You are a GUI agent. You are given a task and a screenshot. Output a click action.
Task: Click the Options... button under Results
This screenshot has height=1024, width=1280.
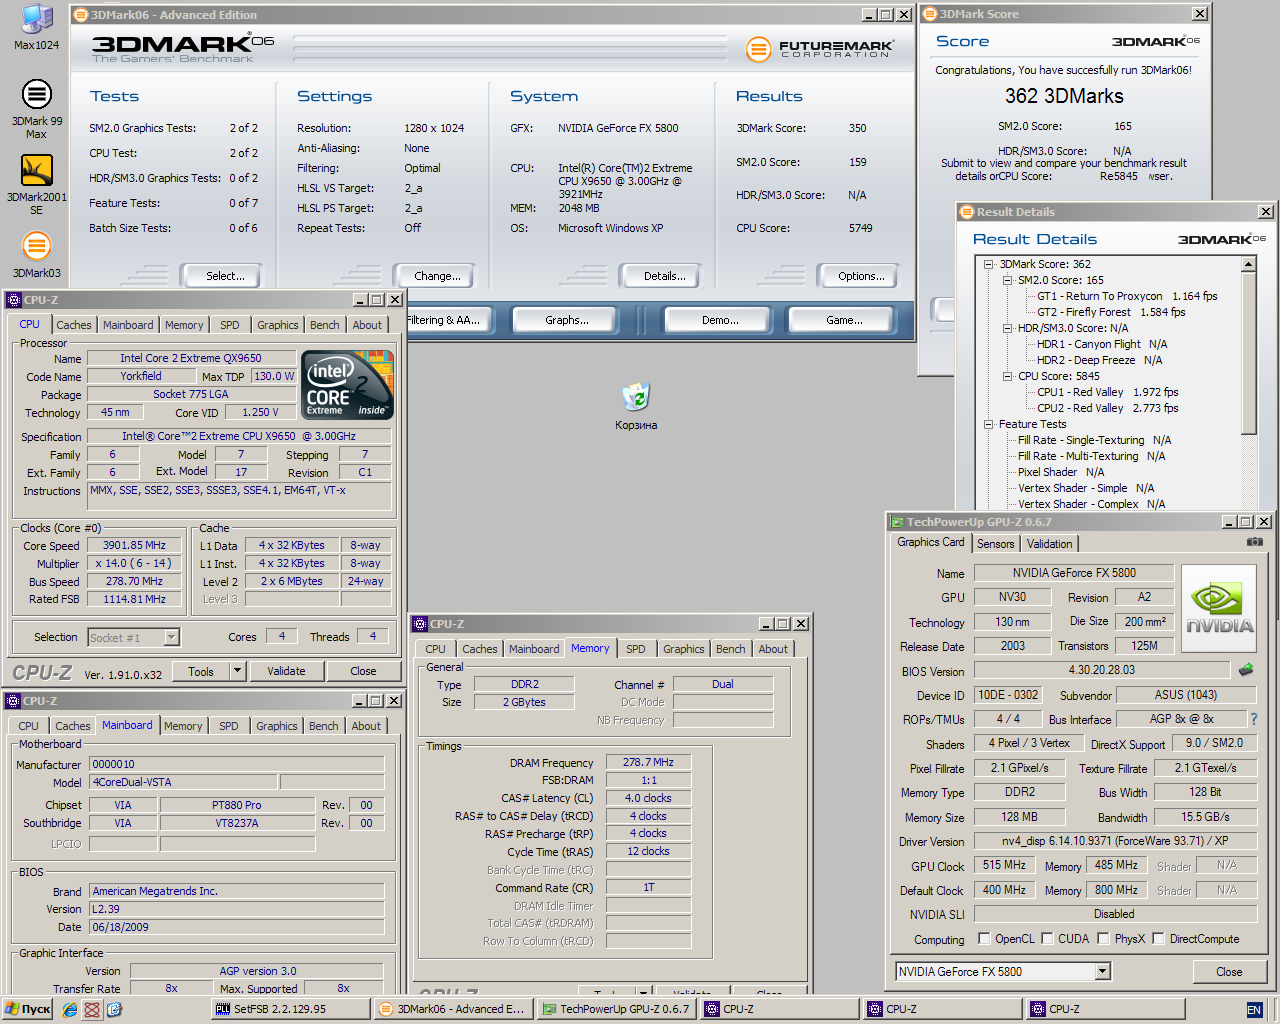[861, 276]
